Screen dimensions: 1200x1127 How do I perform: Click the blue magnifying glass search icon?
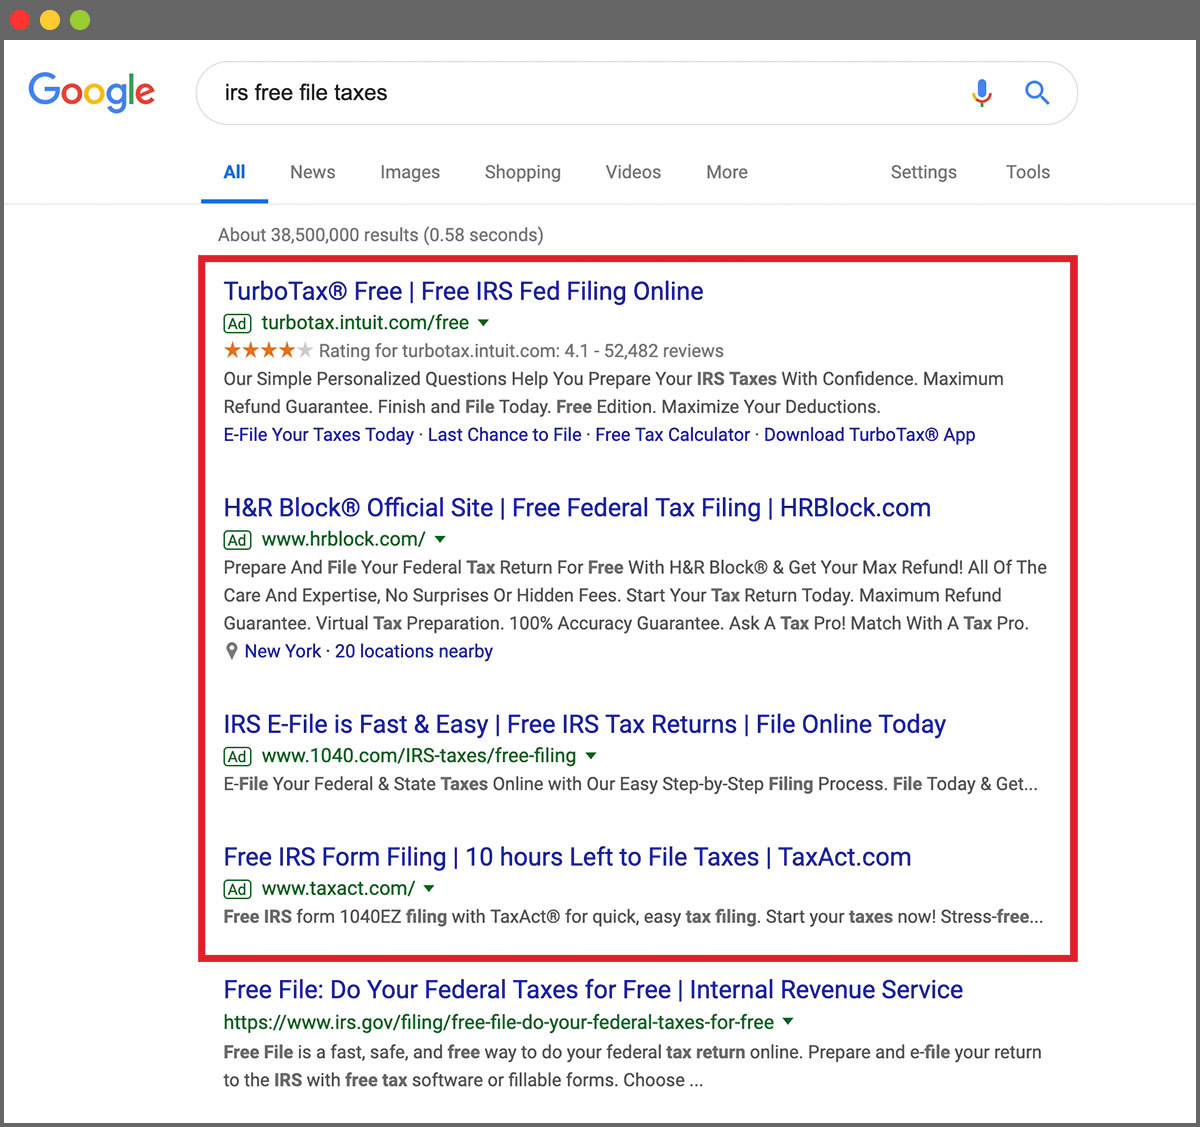click(x=1037, y=93)
